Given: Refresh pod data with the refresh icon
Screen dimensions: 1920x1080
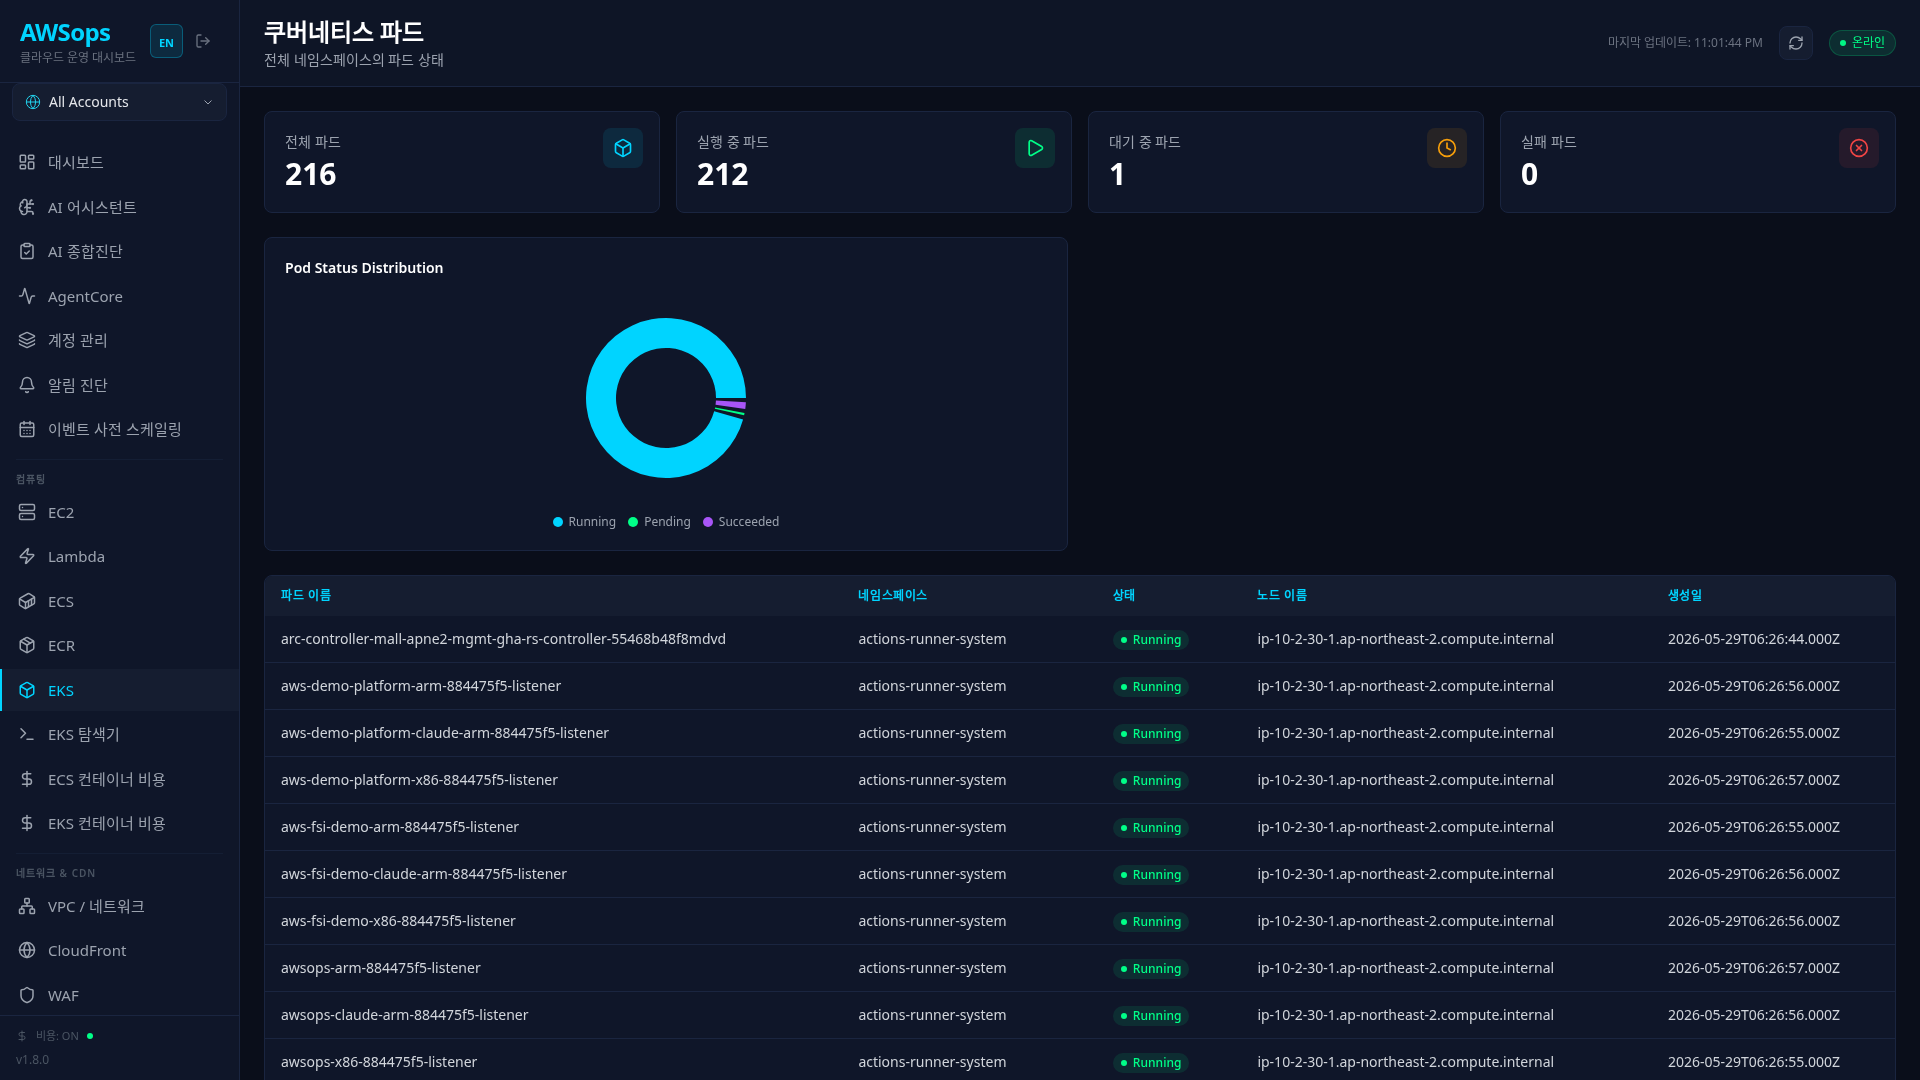Looking at the screenshot, I should tap(1796, 43).
